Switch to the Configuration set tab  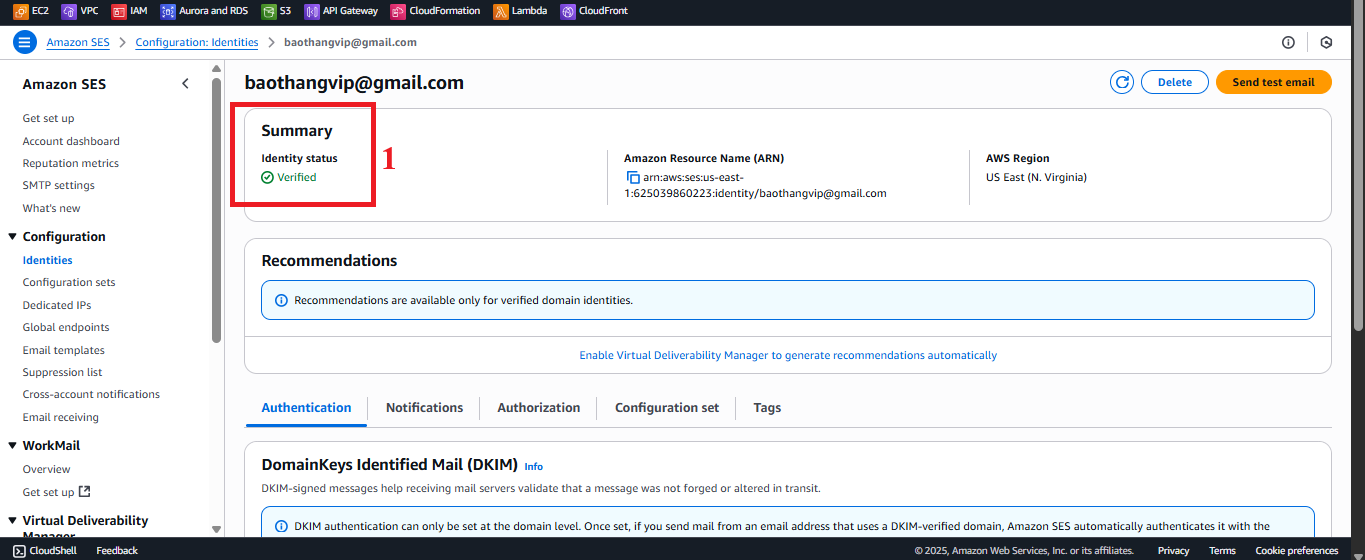pos(667,407)
